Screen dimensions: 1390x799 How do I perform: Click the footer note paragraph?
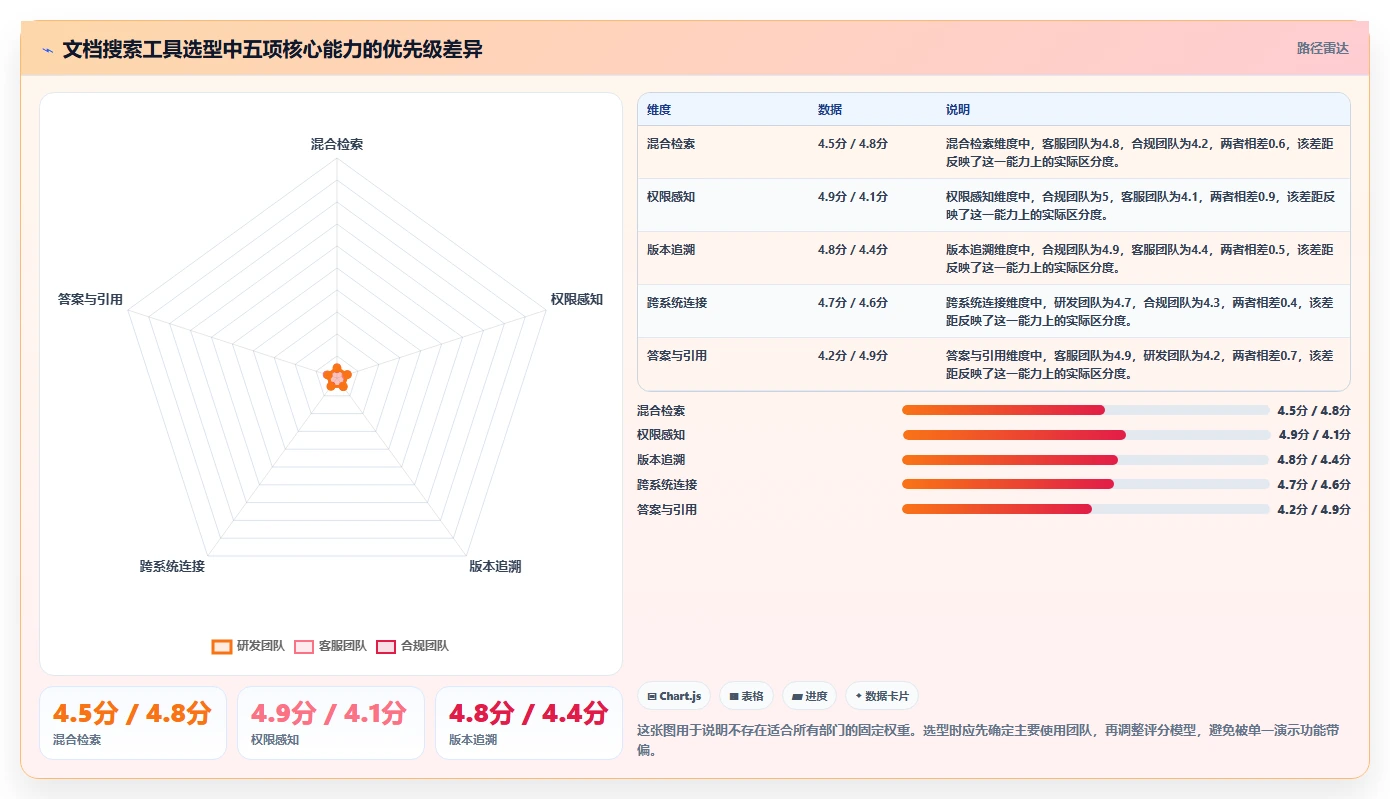tap(993, 739)
